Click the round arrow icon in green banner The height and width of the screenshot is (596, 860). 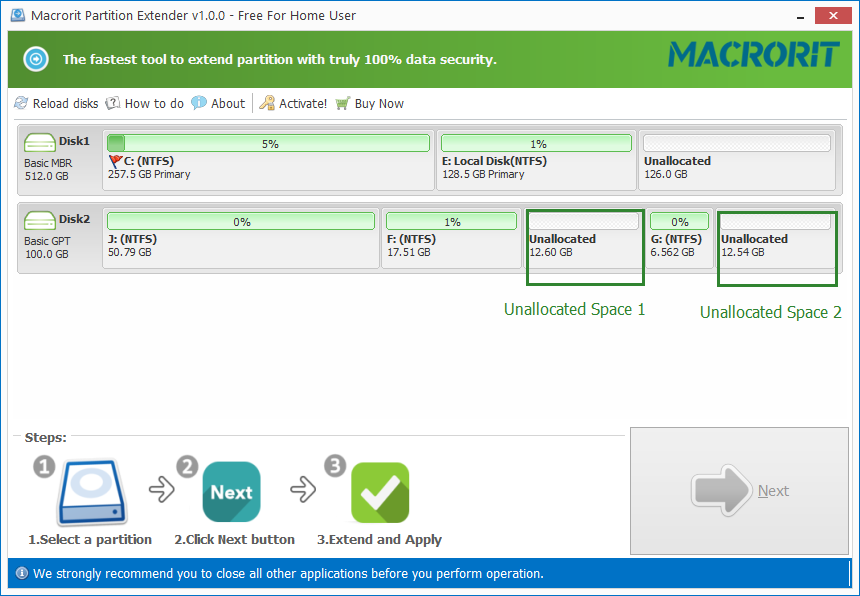pos(36,59)
